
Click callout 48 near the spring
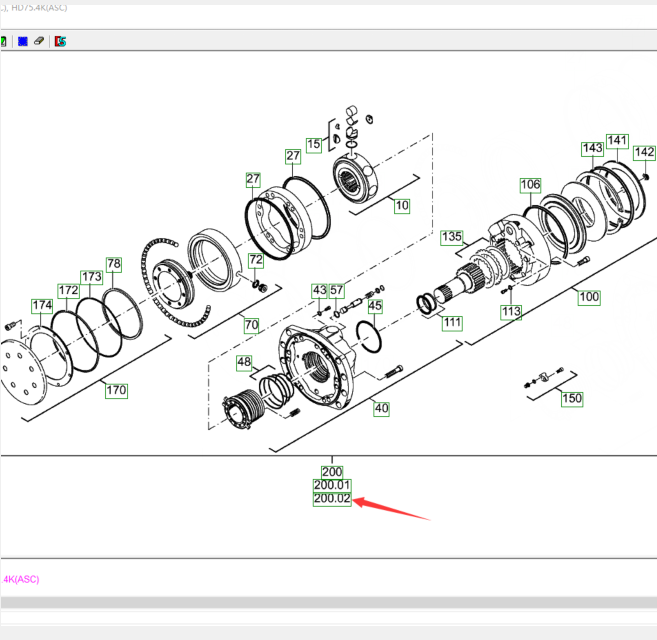(244, 361)
